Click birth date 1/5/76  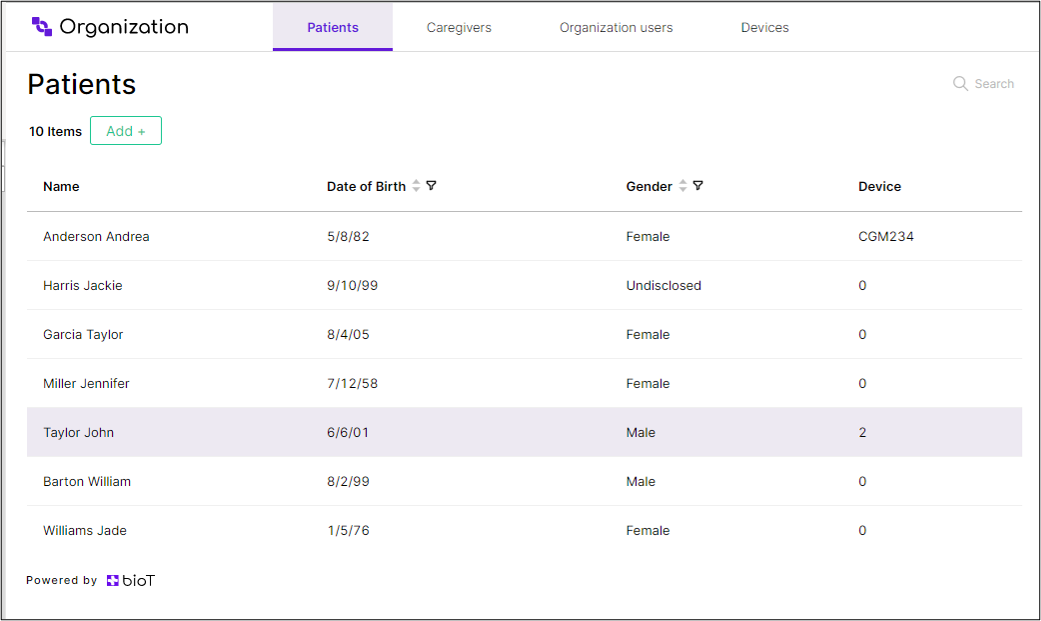(x=348, y=531)
